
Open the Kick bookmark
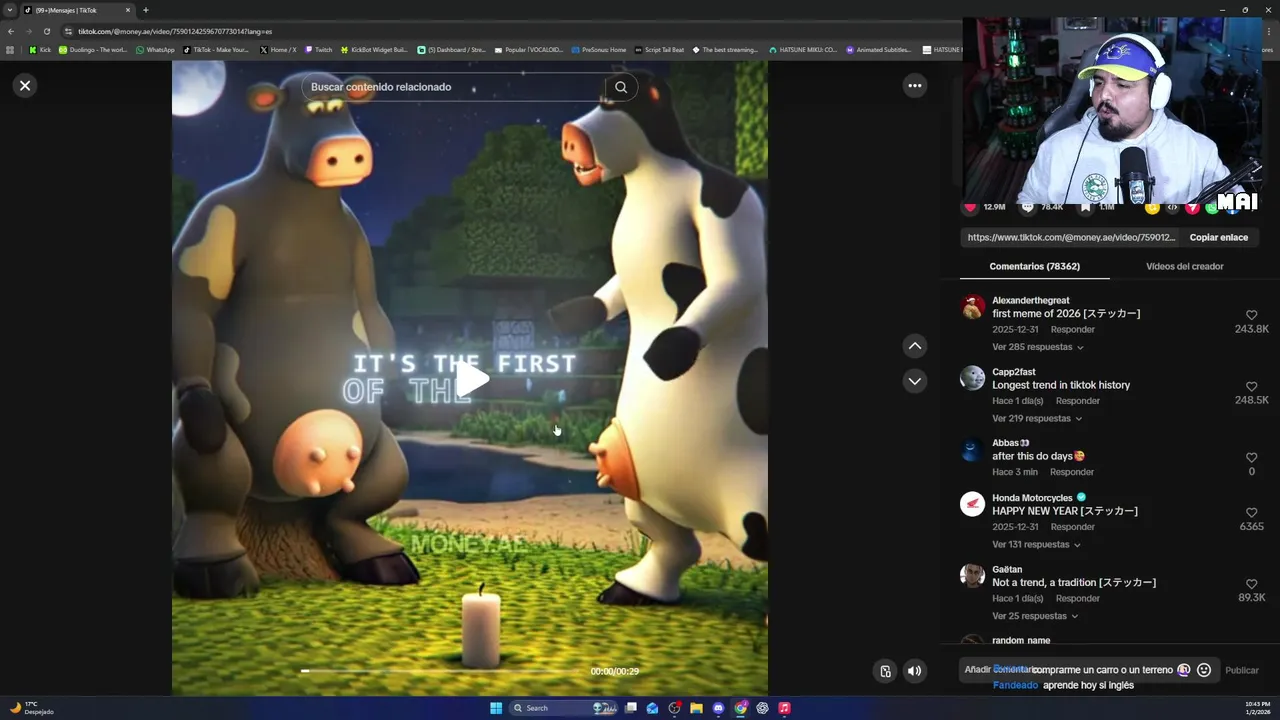(x=40, y=49)
